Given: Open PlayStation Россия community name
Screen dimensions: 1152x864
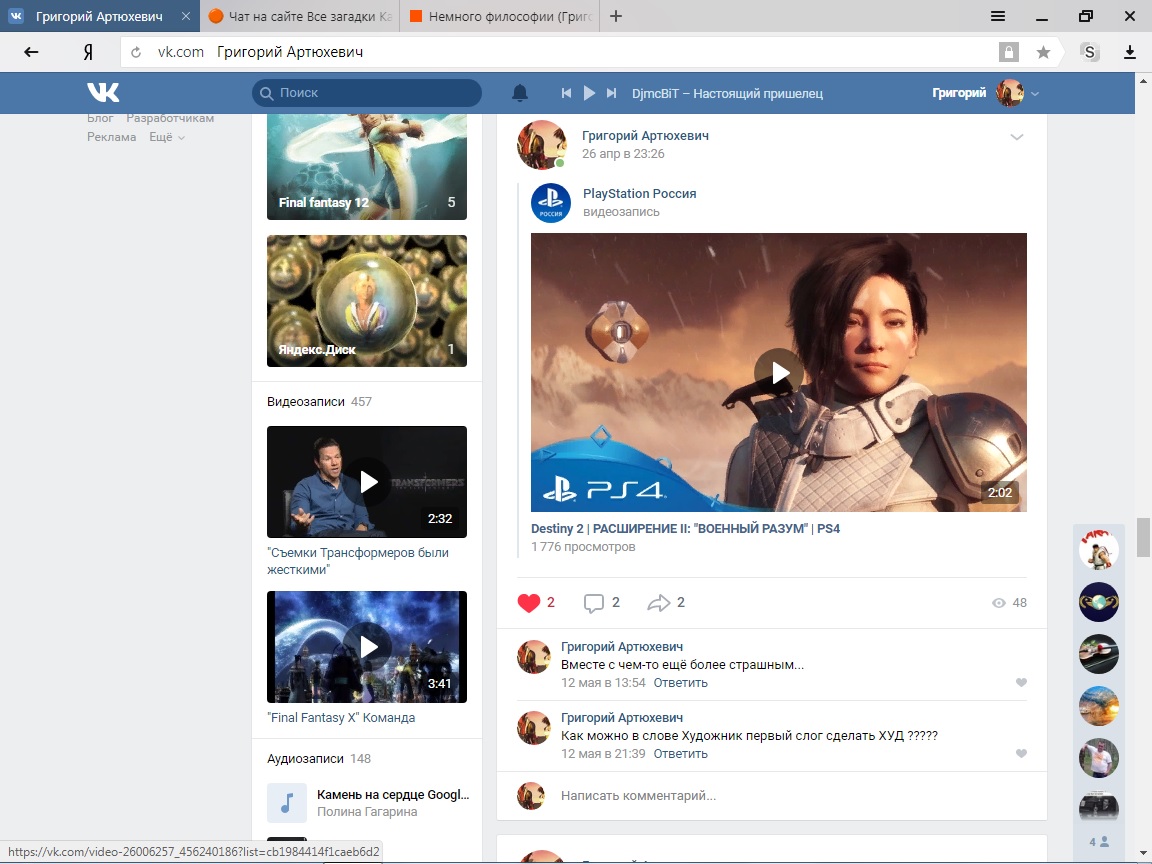Looking at the screenshot, I should (x=639, y=194).
